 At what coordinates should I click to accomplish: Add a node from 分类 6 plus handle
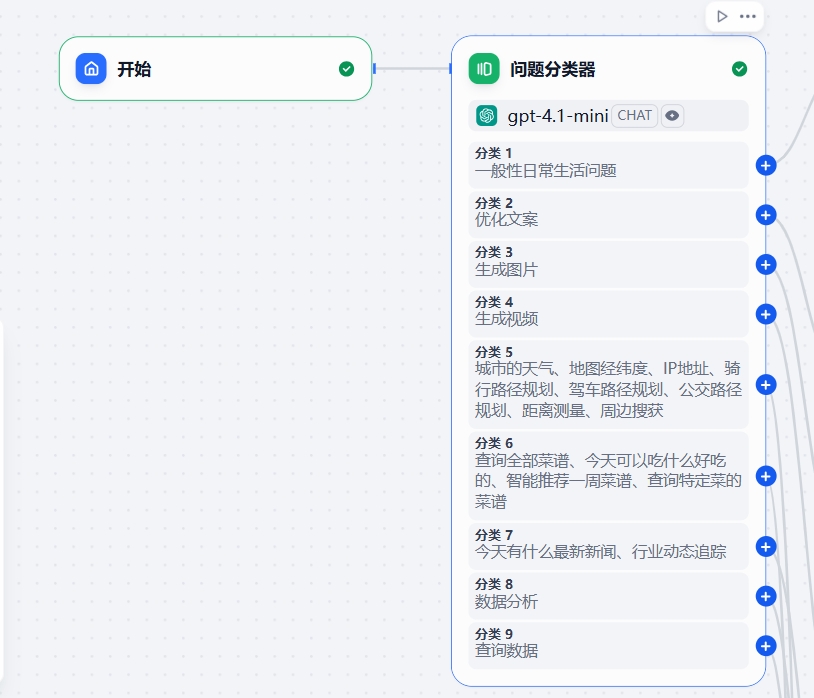click(766, 476)
